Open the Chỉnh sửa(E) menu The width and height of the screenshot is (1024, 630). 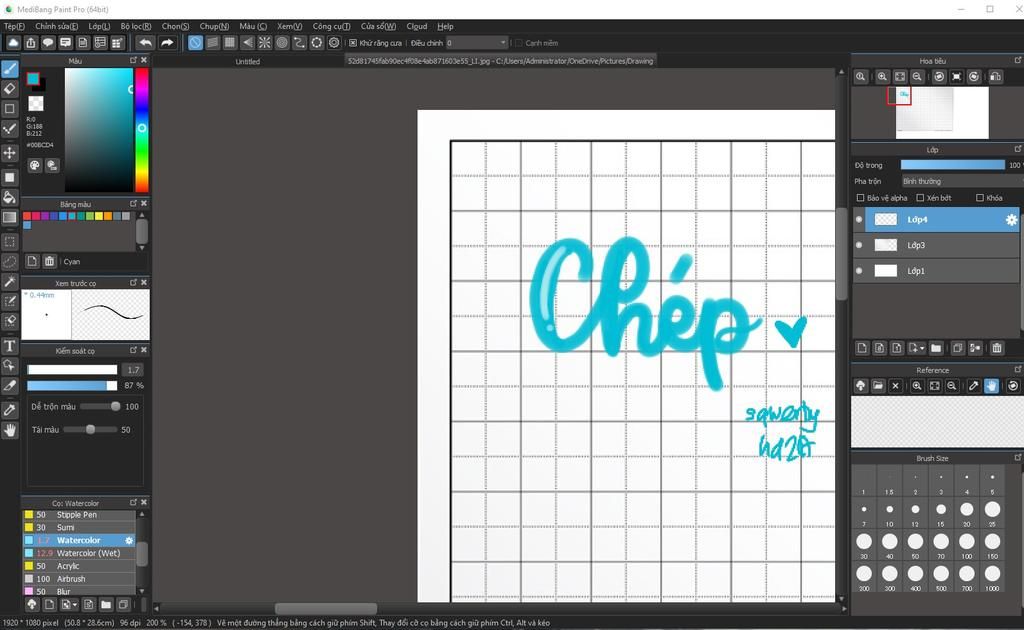pyautogui.click(x=56, y=27)
